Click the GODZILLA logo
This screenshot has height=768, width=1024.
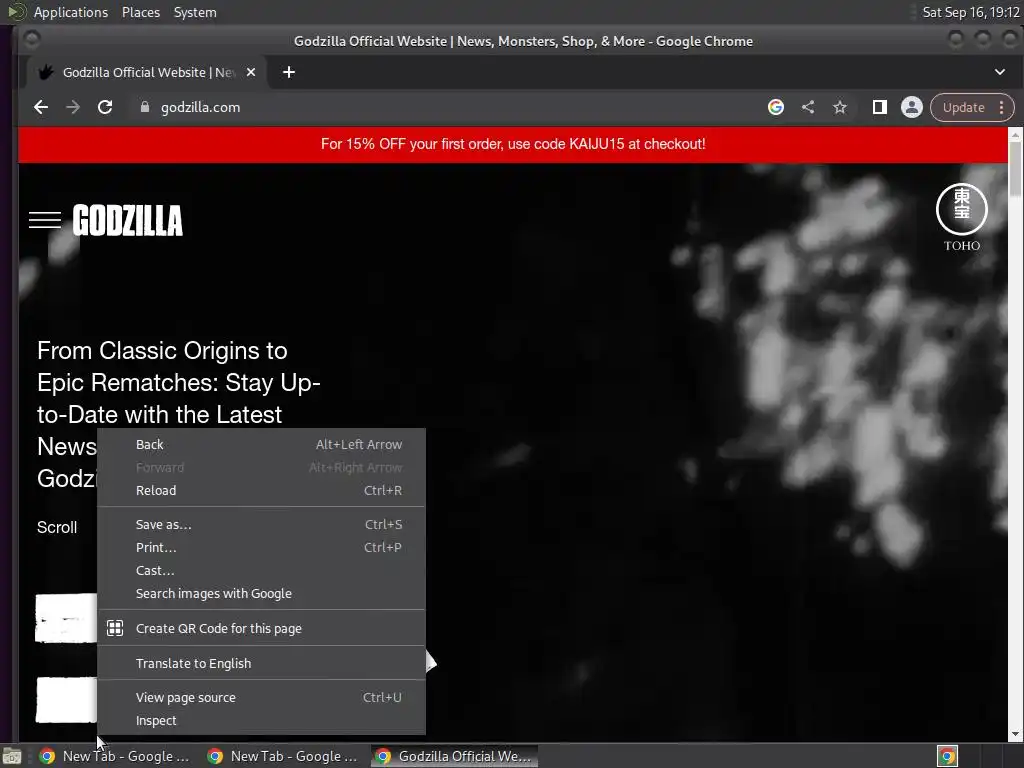[x=127, y=220]
